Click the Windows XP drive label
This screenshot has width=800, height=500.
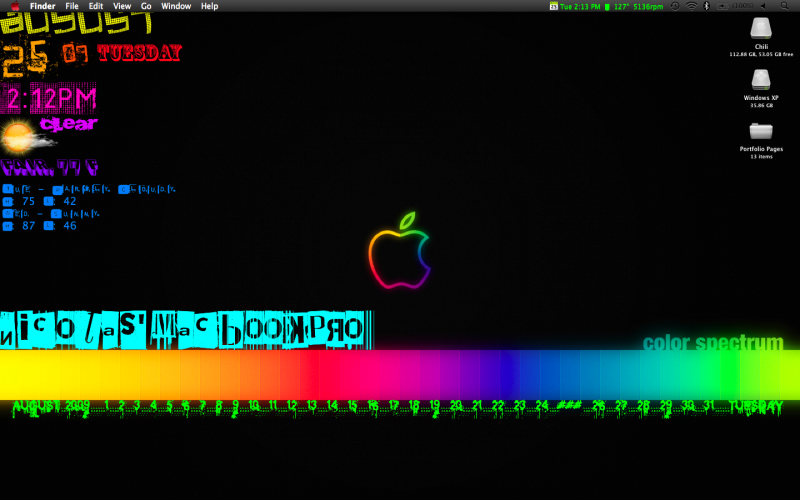tap(761, 98)
